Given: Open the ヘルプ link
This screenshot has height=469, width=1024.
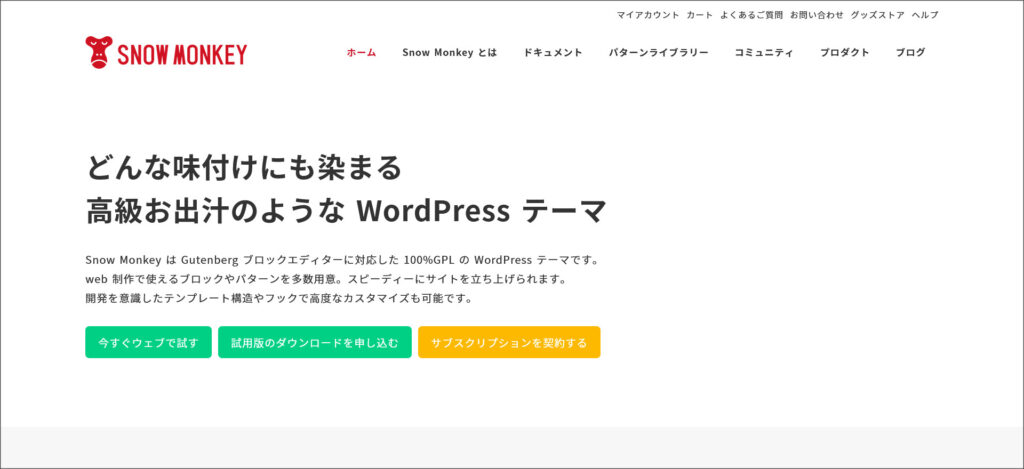Looking at the screenshot, I should coord(924,15).
